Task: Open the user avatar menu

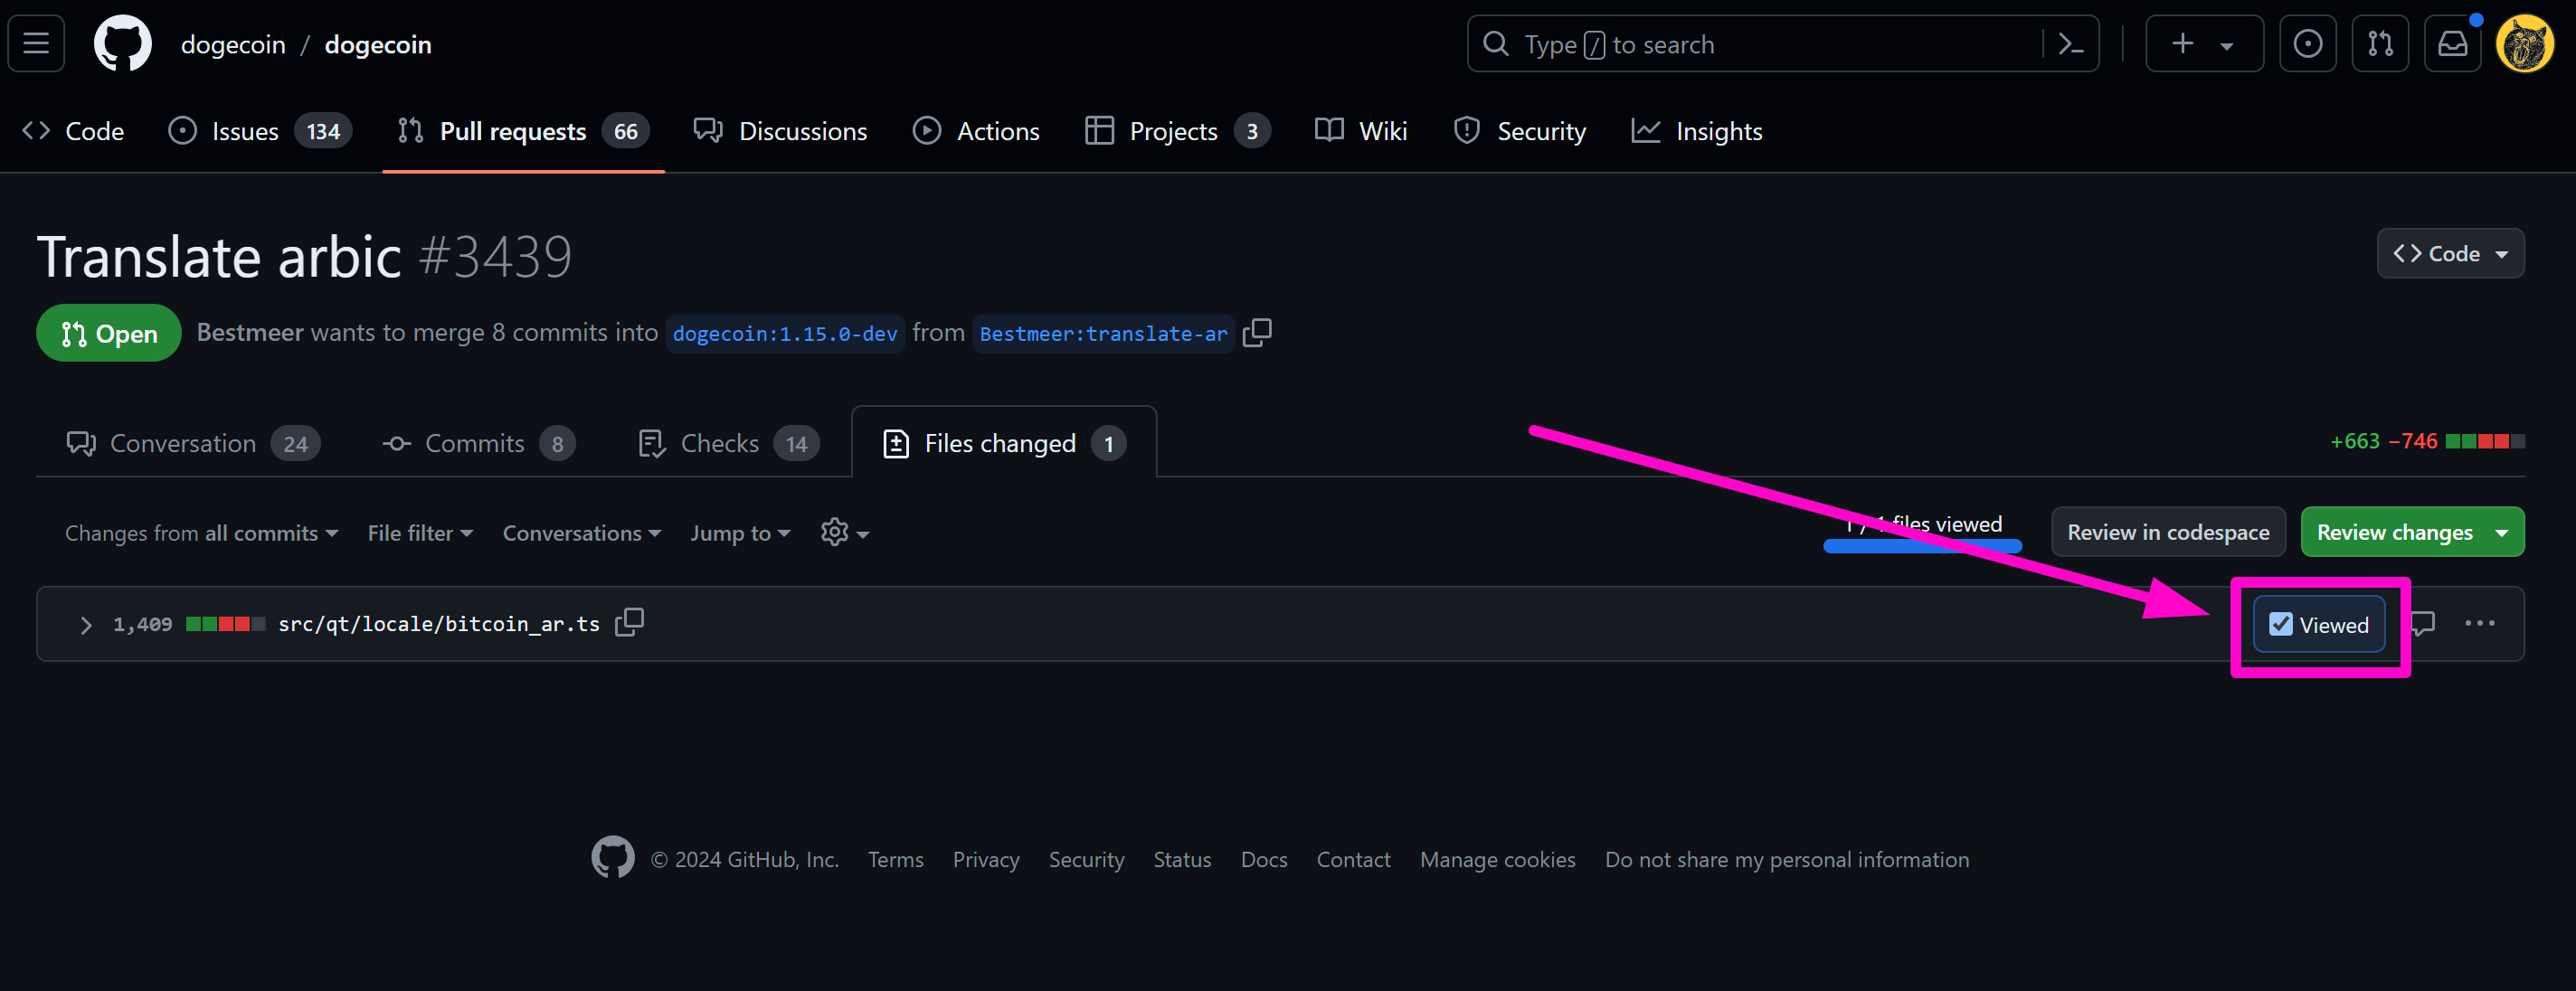Action: coord(2525,44)
